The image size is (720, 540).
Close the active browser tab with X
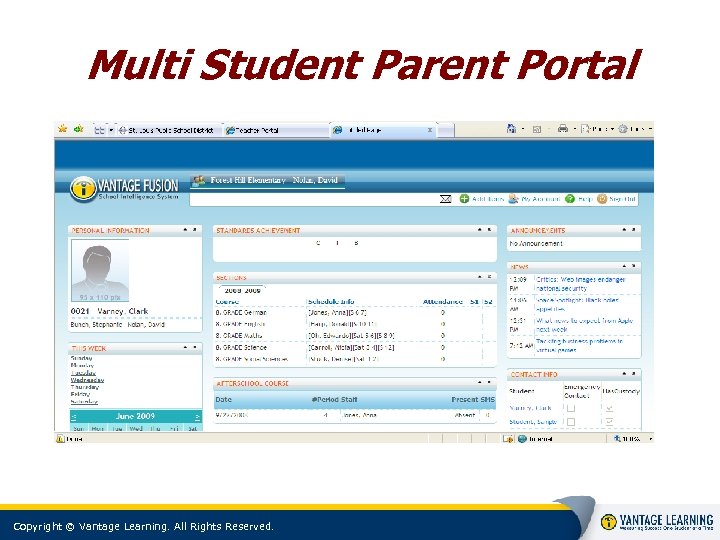coord(430,130)
